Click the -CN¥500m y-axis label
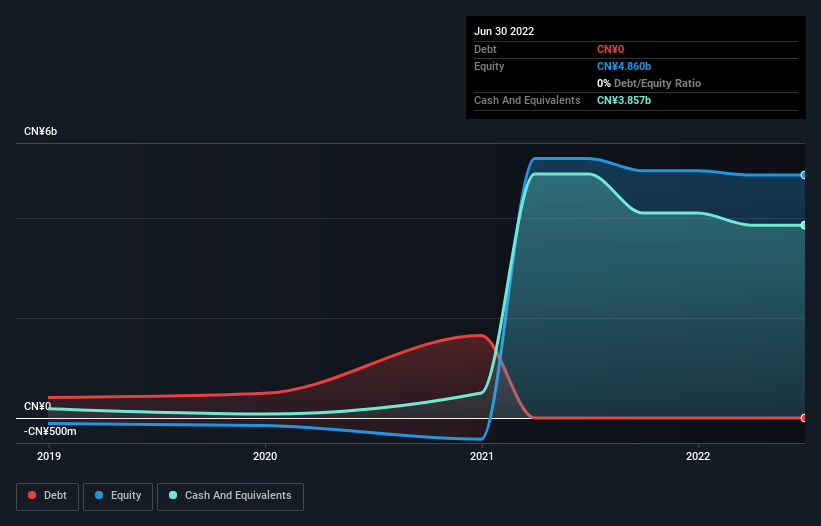The width and height of the screenshot is (821, 526). tap(50, 431)
